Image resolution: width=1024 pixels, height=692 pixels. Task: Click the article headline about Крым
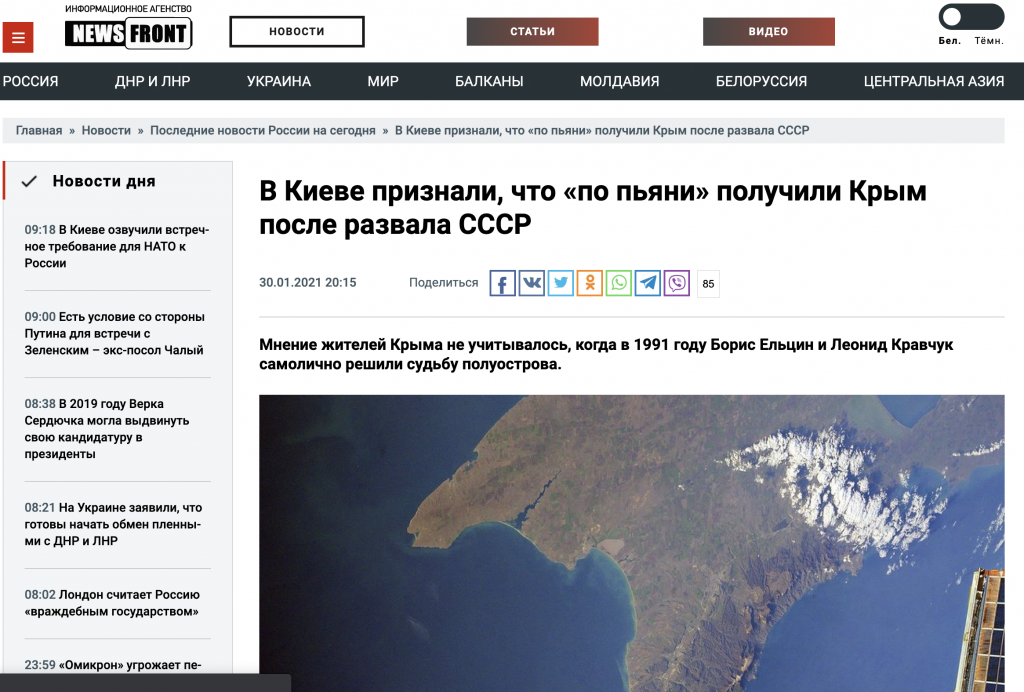point(592,208)
